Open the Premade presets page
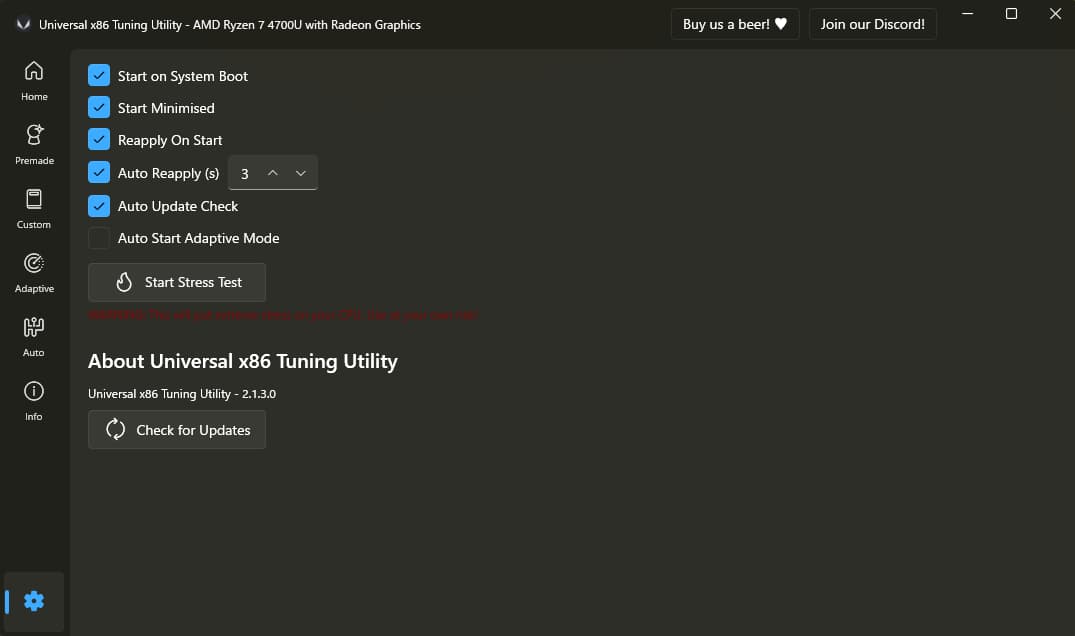The width and height of the screenshot is (1075, 636). tap(34, 145)
